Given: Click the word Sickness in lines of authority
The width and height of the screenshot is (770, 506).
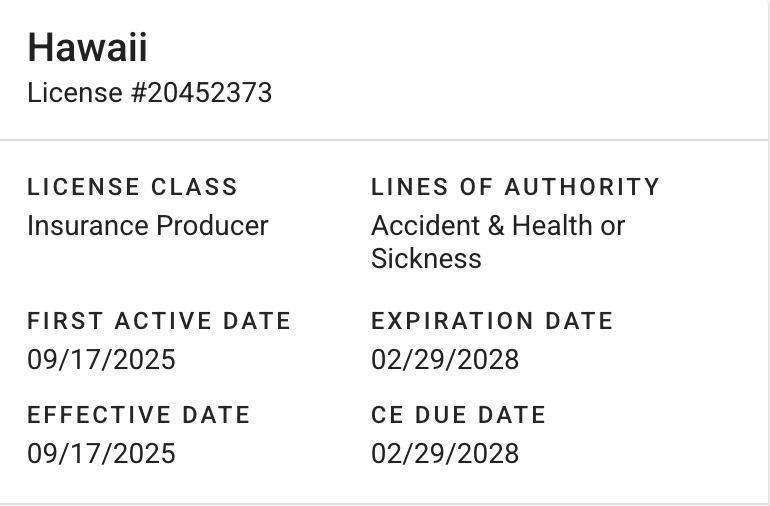Looking at the screenshot, I should [426, 259].
